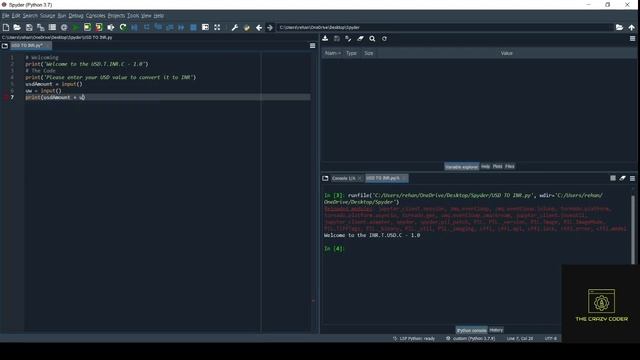Open the Tools menu
Screen dimensions: 640x360
[x=133, y=16]
